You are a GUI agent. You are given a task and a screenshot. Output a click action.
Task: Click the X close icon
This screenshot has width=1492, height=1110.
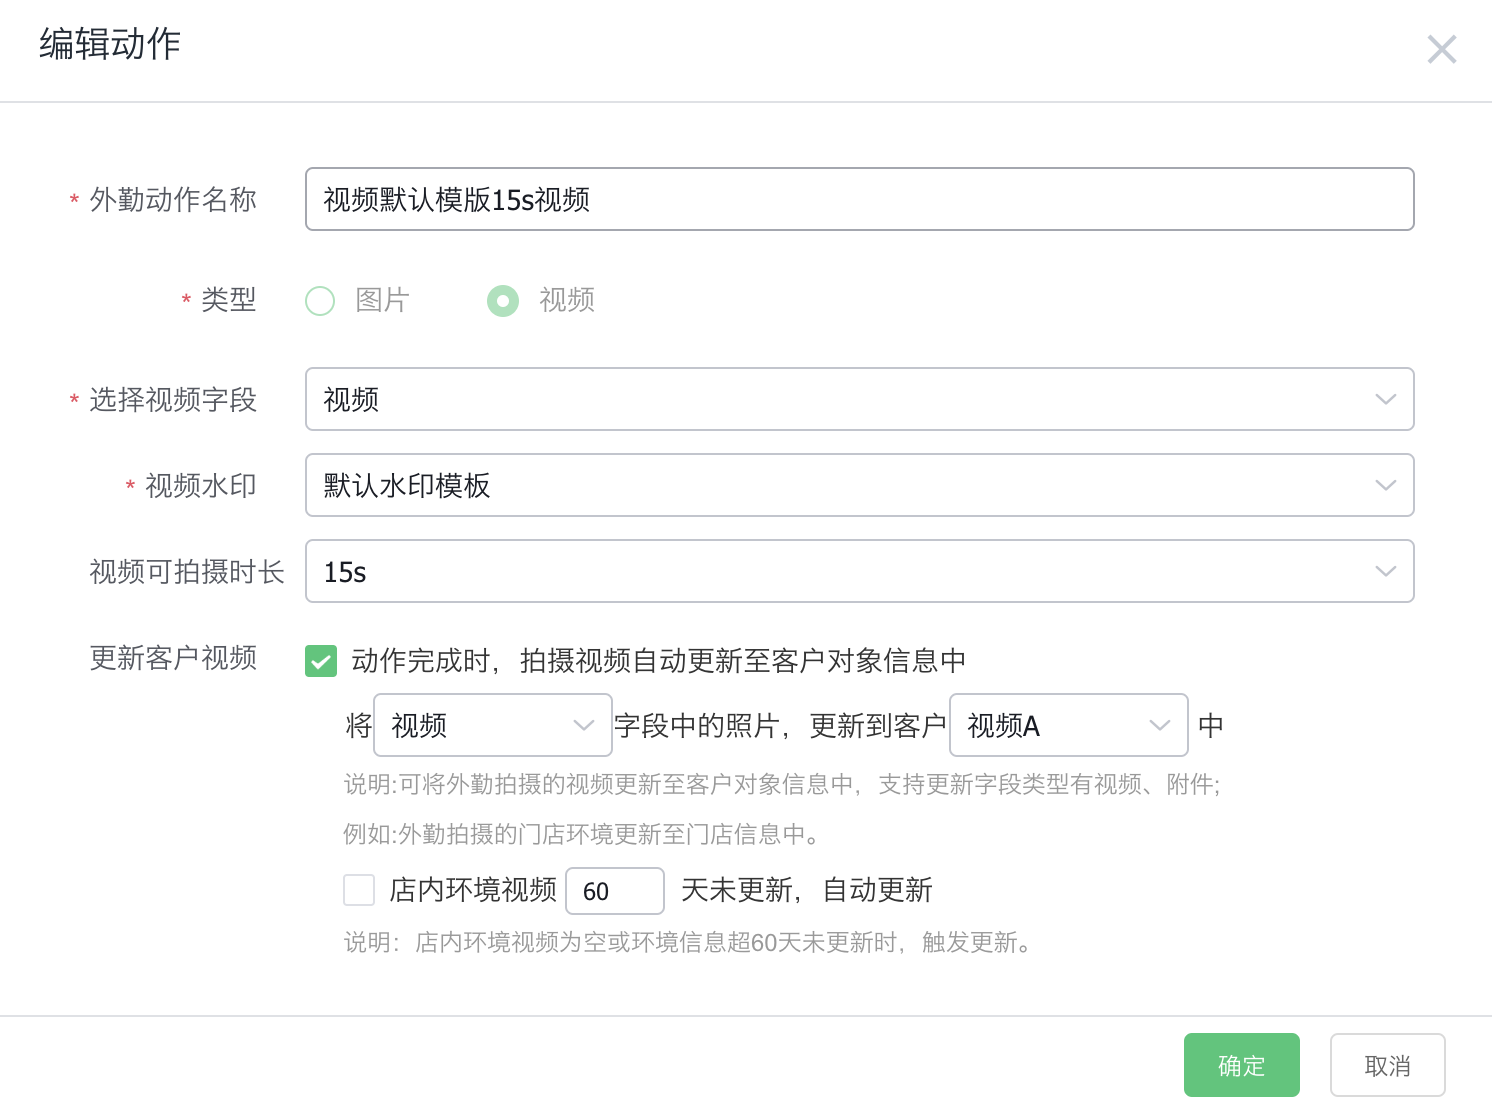click(x=1441, y=49)
